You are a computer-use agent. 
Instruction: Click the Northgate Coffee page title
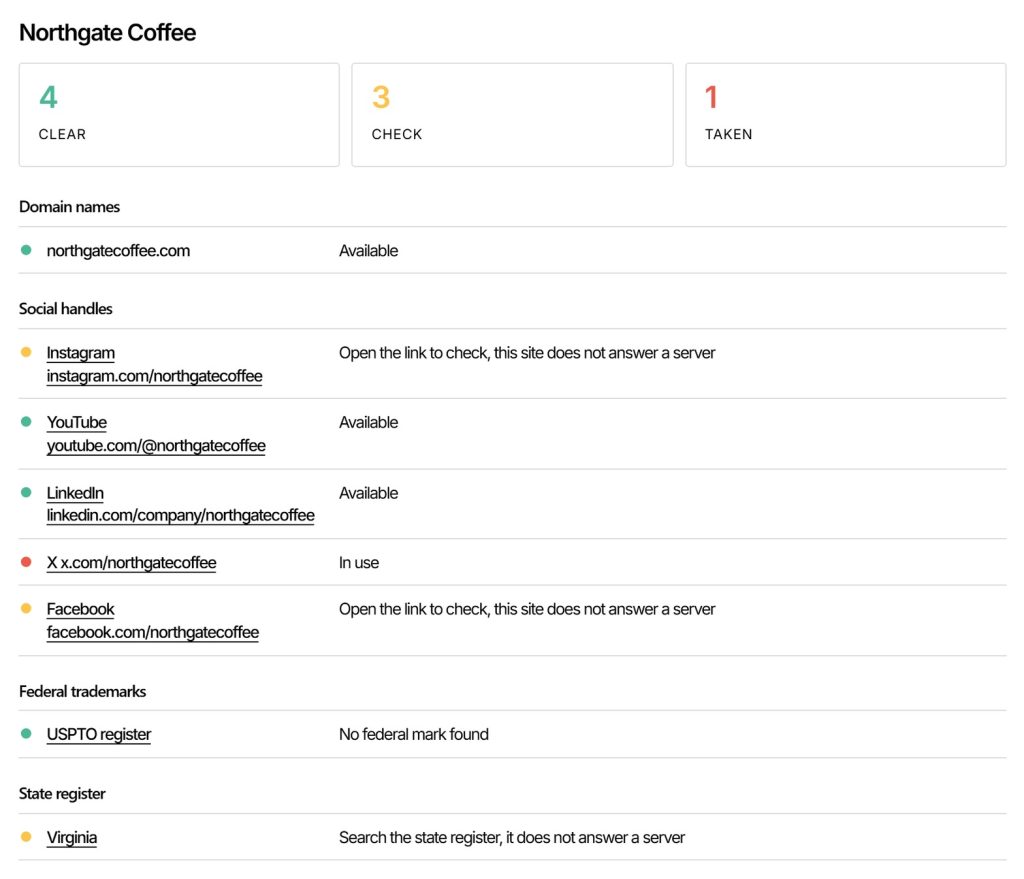coord(108,33)
